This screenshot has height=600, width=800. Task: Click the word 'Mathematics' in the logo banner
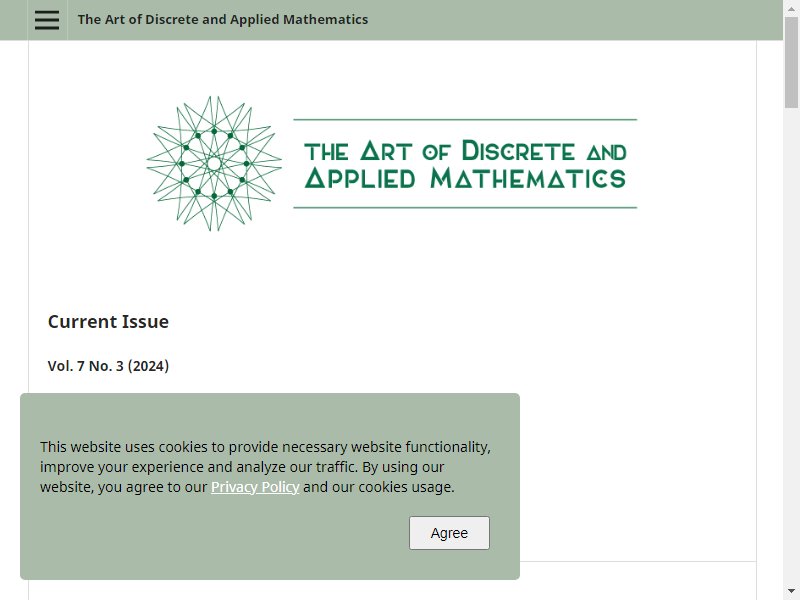(528, 178)
